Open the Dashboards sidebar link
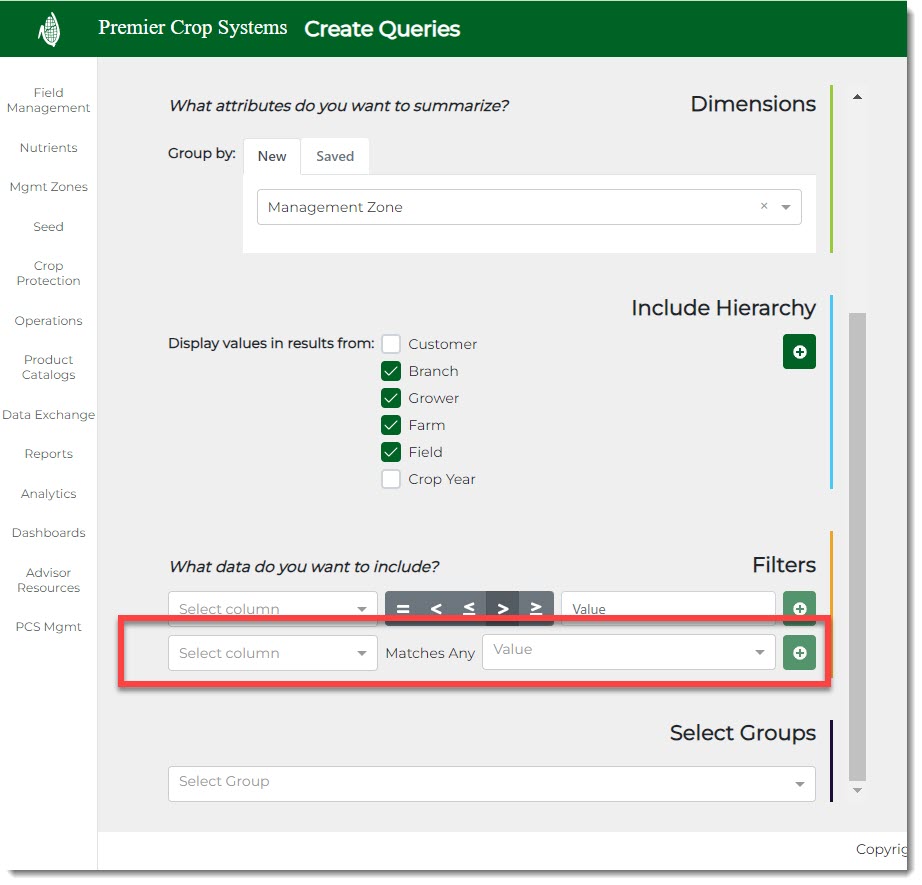The width and height of the screenshot is (922, 885). (48, 533)
